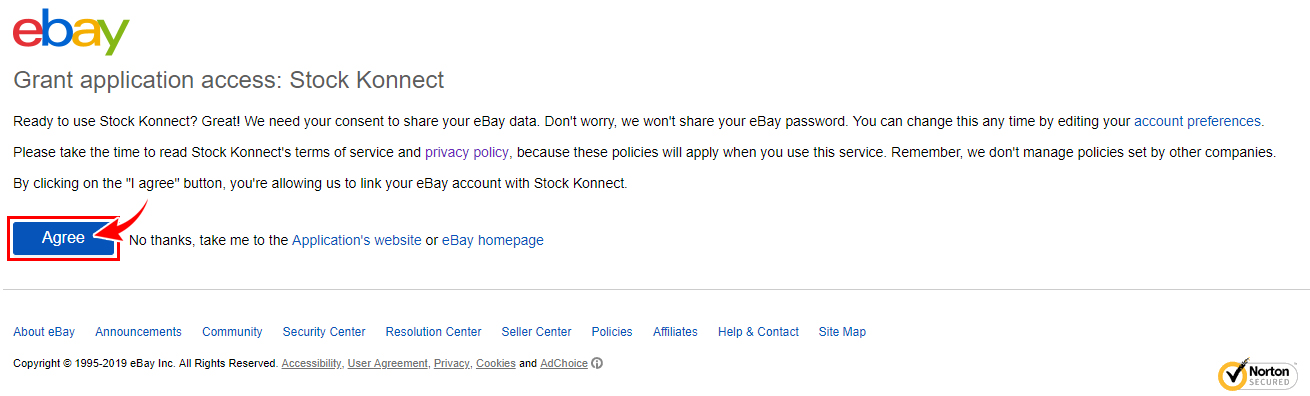Open the User Agreement link

(x=387, y=364)
